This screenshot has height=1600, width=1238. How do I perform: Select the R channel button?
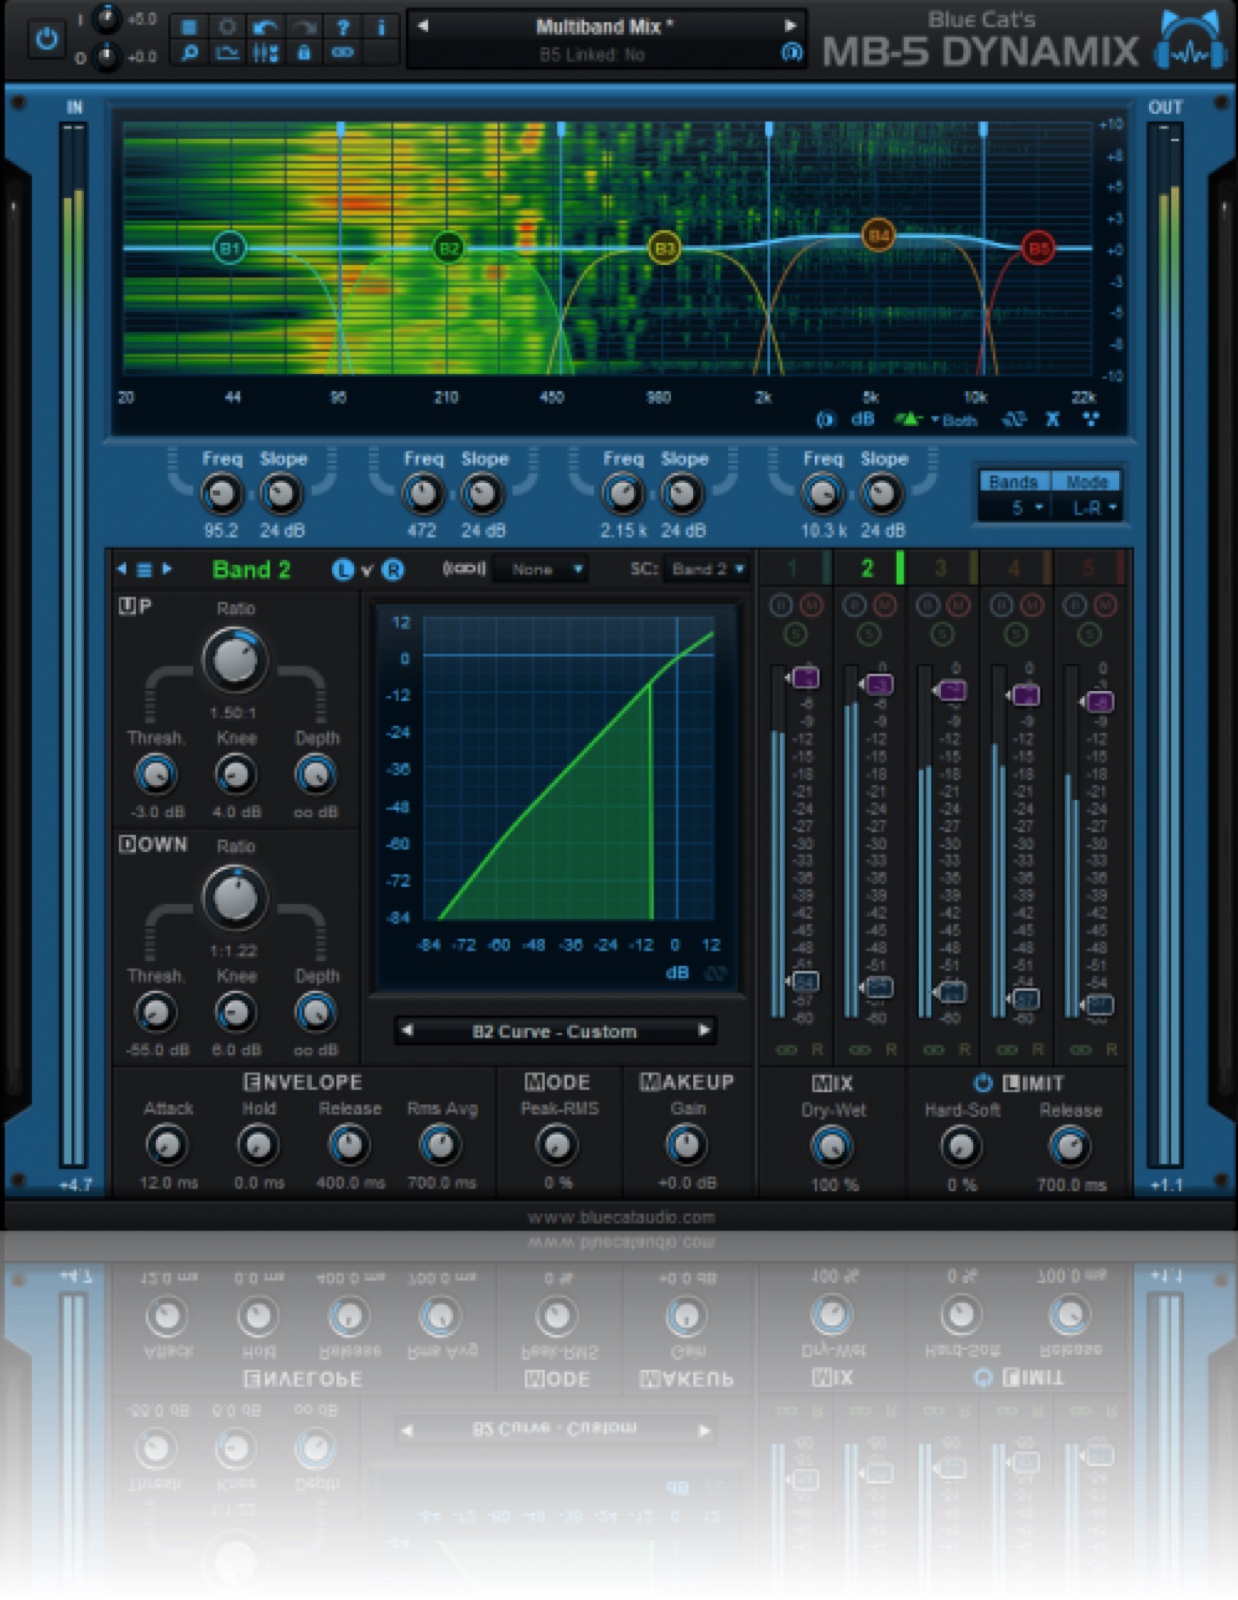pos(393,569)
